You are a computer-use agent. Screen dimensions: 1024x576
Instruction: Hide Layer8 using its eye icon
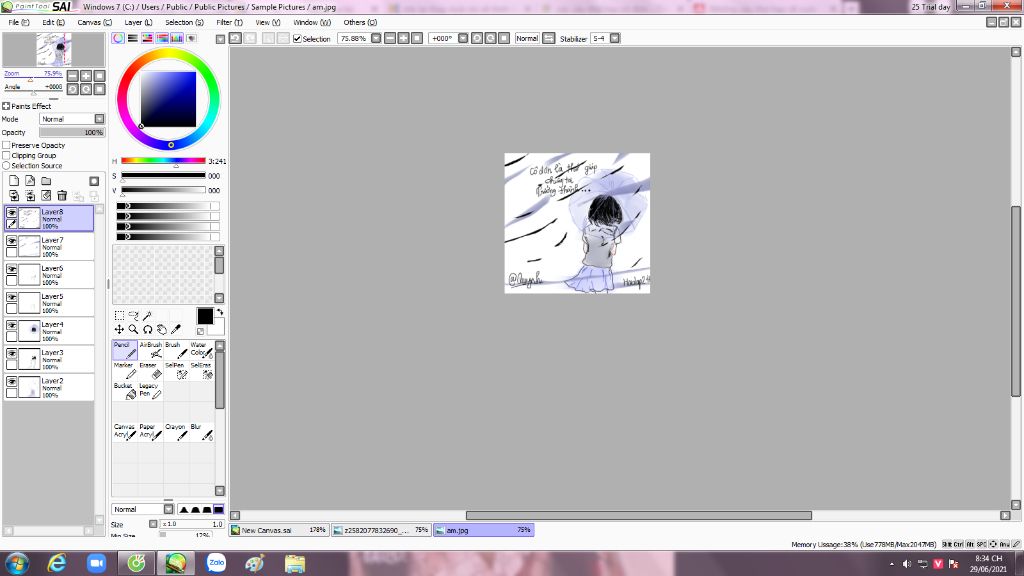click(12, 213)
